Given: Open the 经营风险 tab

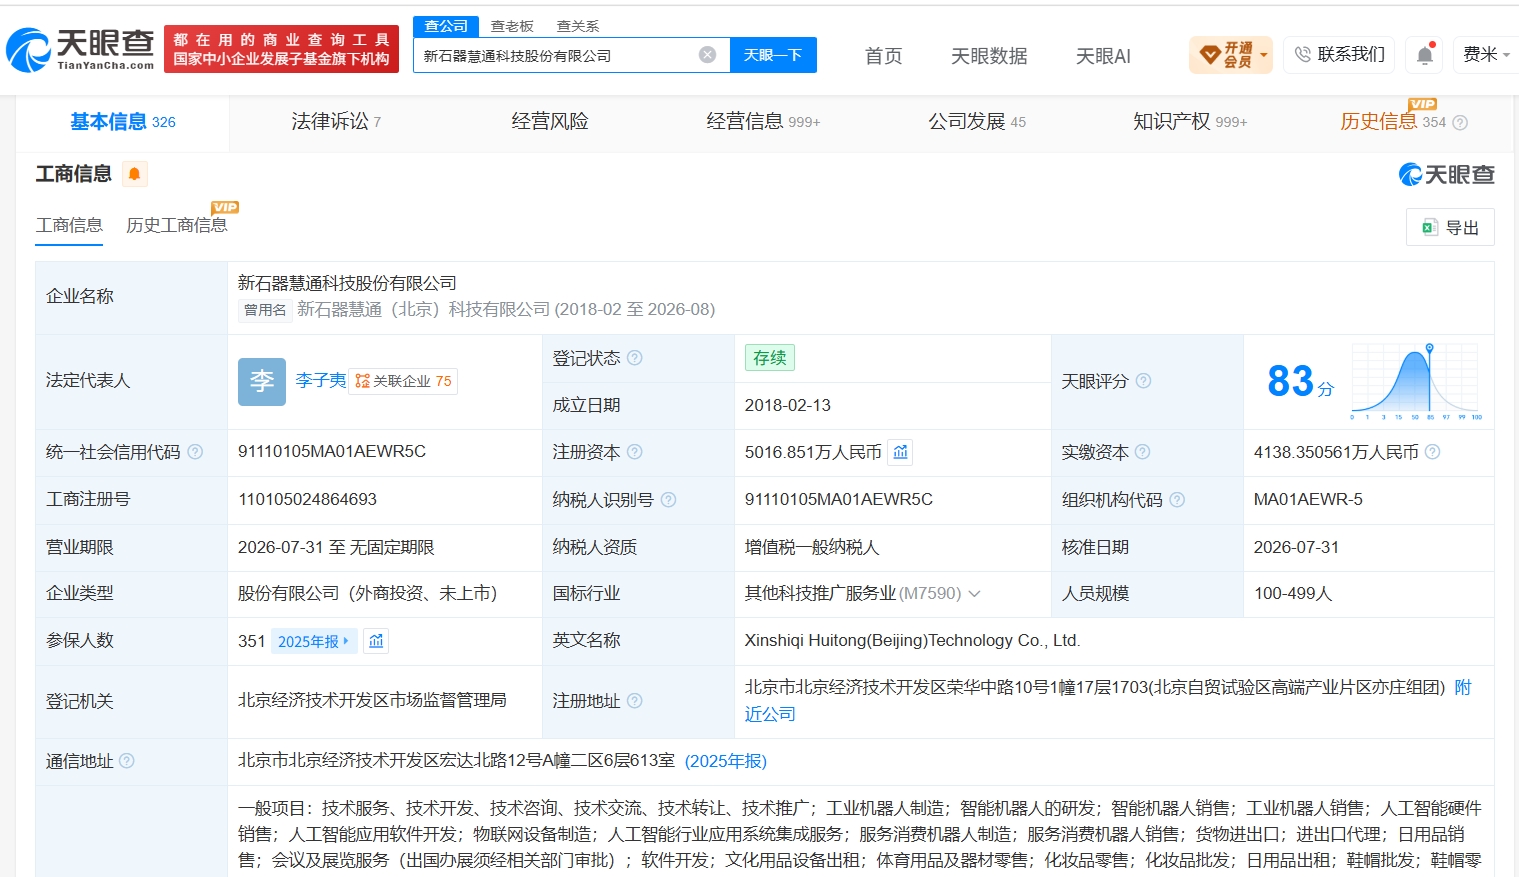Looking at the screenshot, I should 550,122.
